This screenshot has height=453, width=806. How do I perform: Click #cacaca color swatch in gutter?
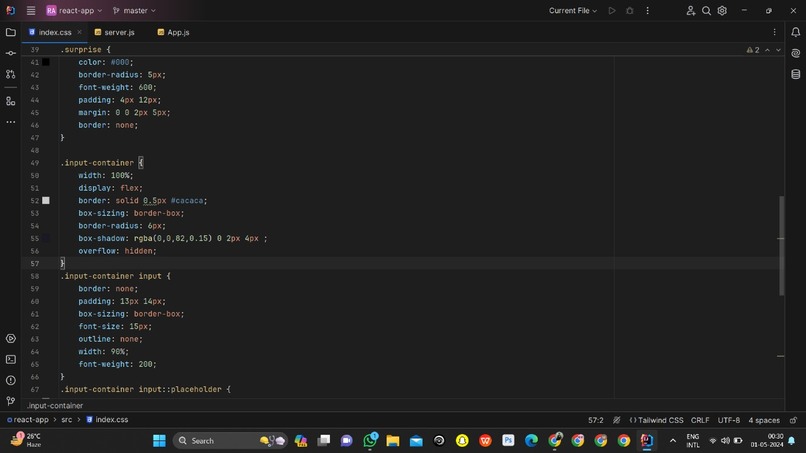(46, 201)
